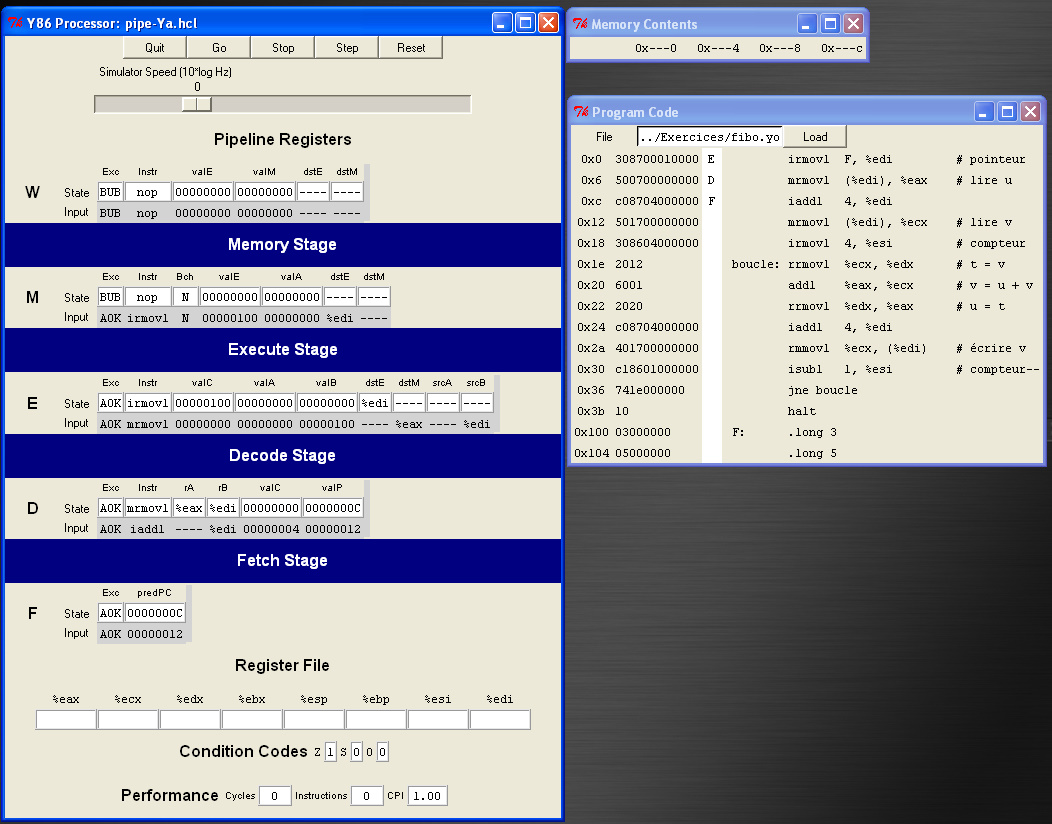Select the .long 5 line at 0x104

tap(807, 453)
